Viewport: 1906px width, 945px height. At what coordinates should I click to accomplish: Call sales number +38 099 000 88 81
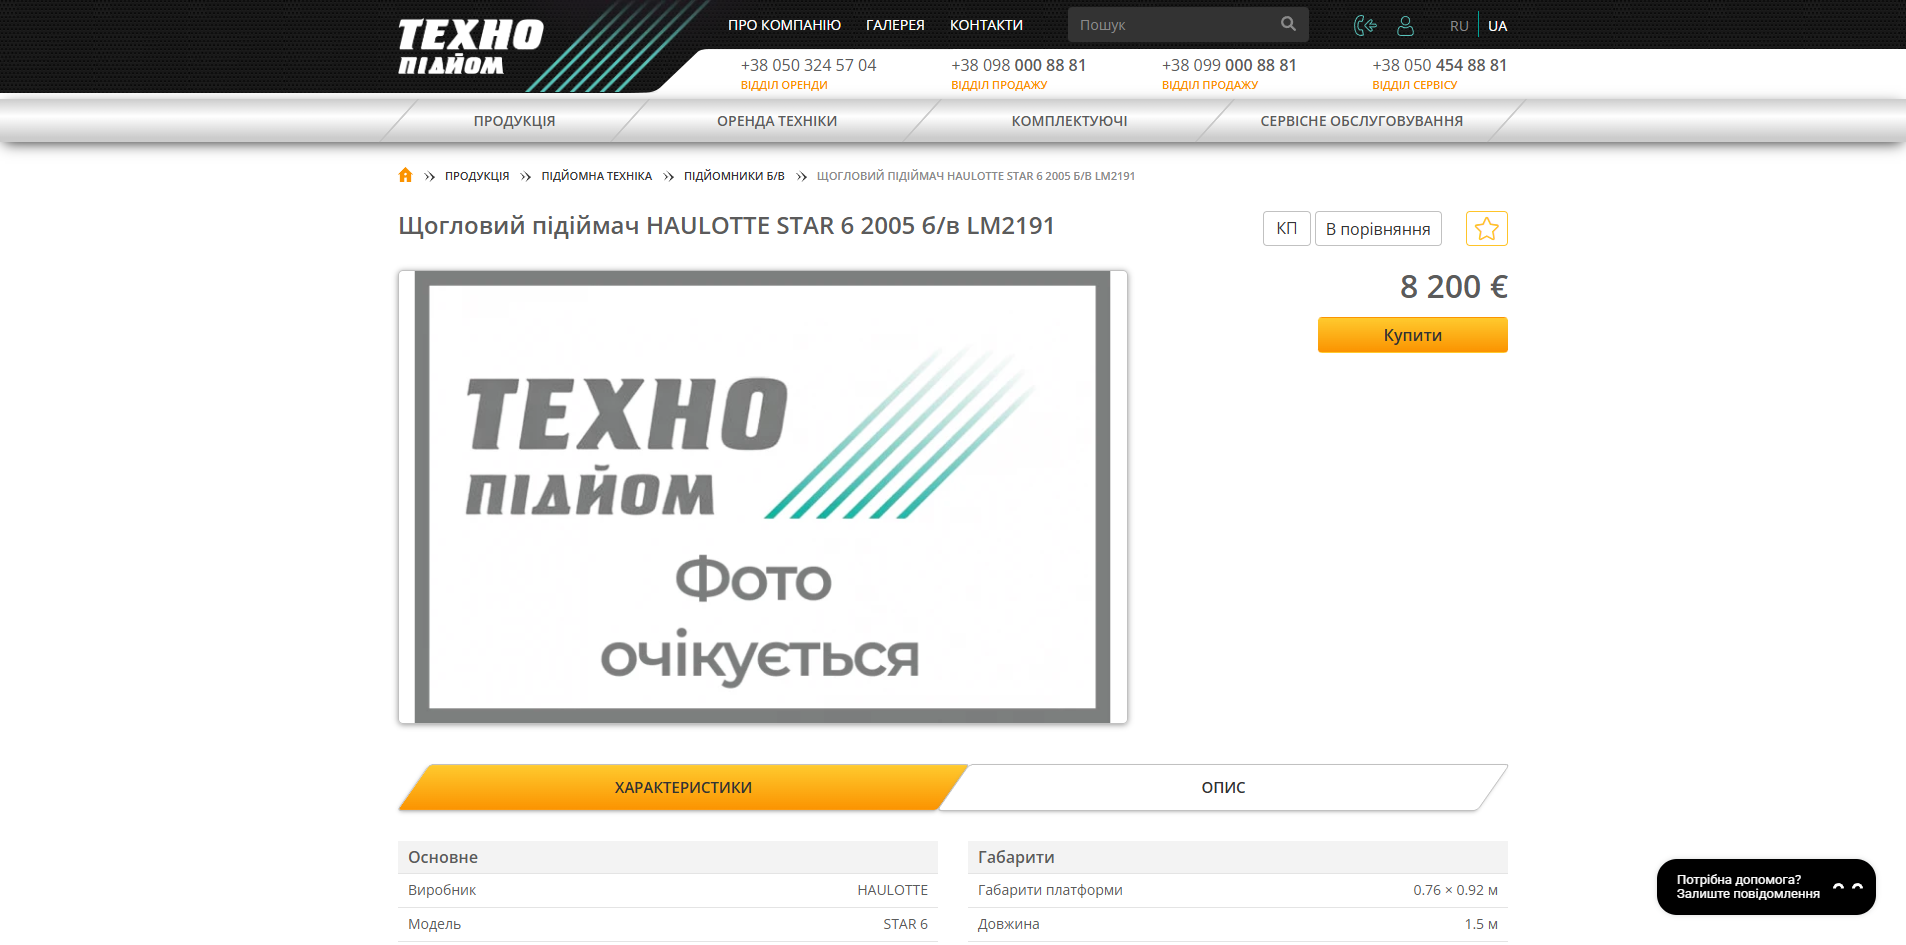tap(1229, 65)
